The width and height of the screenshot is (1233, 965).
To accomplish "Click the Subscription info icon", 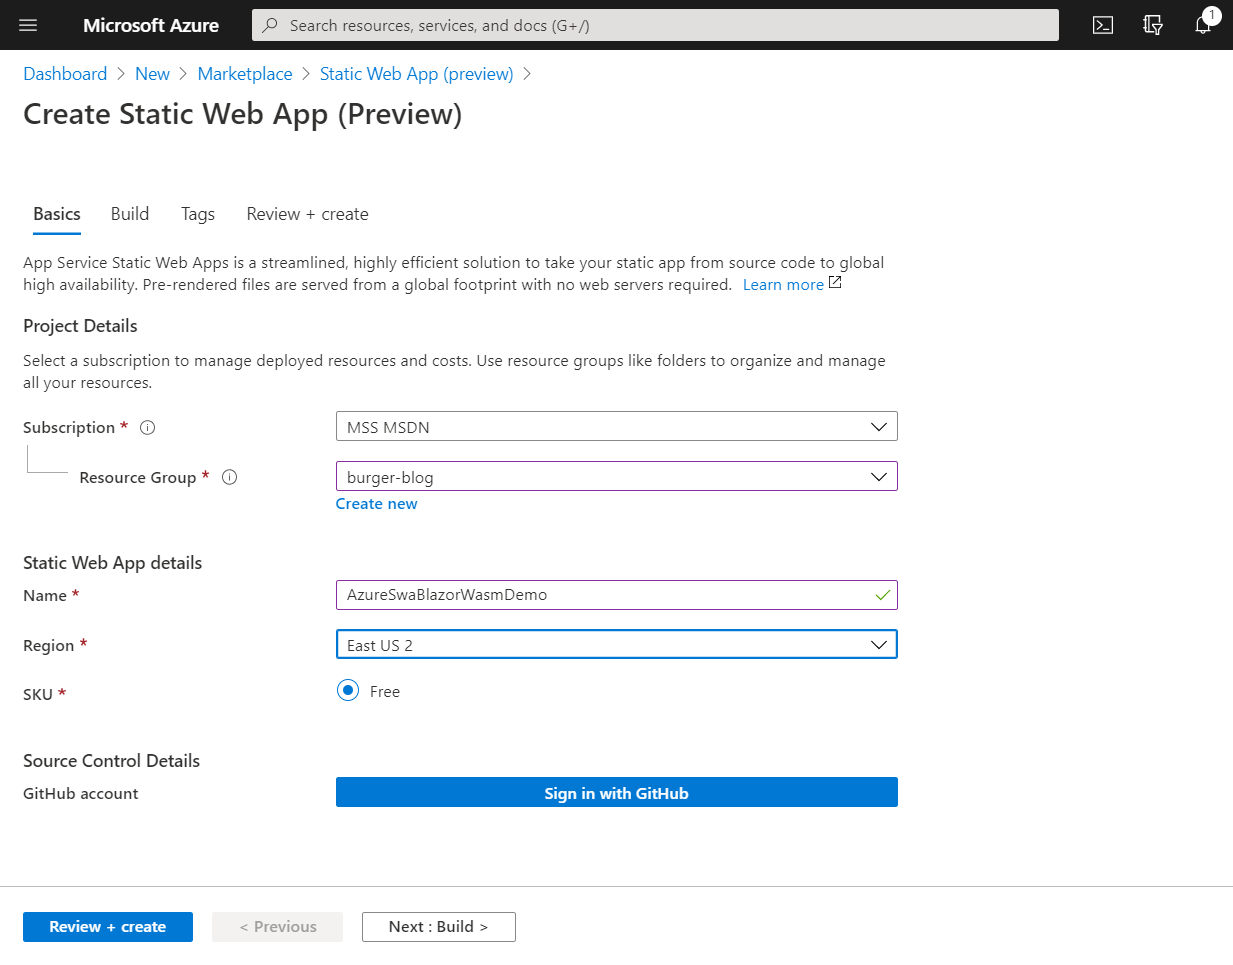I will tap(148, 427).
